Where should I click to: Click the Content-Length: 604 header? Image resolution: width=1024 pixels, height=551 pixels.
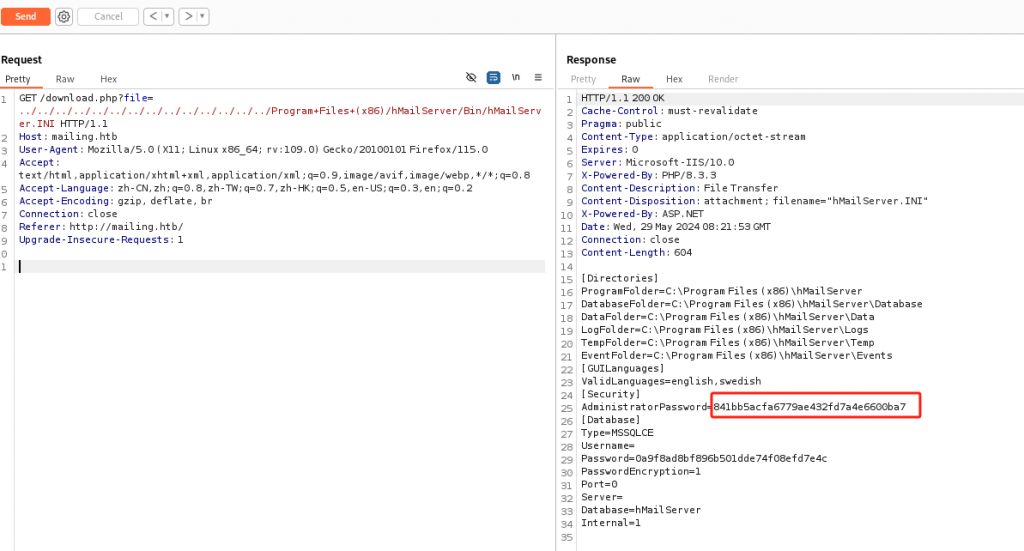pyautogui.click(x=637, y=253)
